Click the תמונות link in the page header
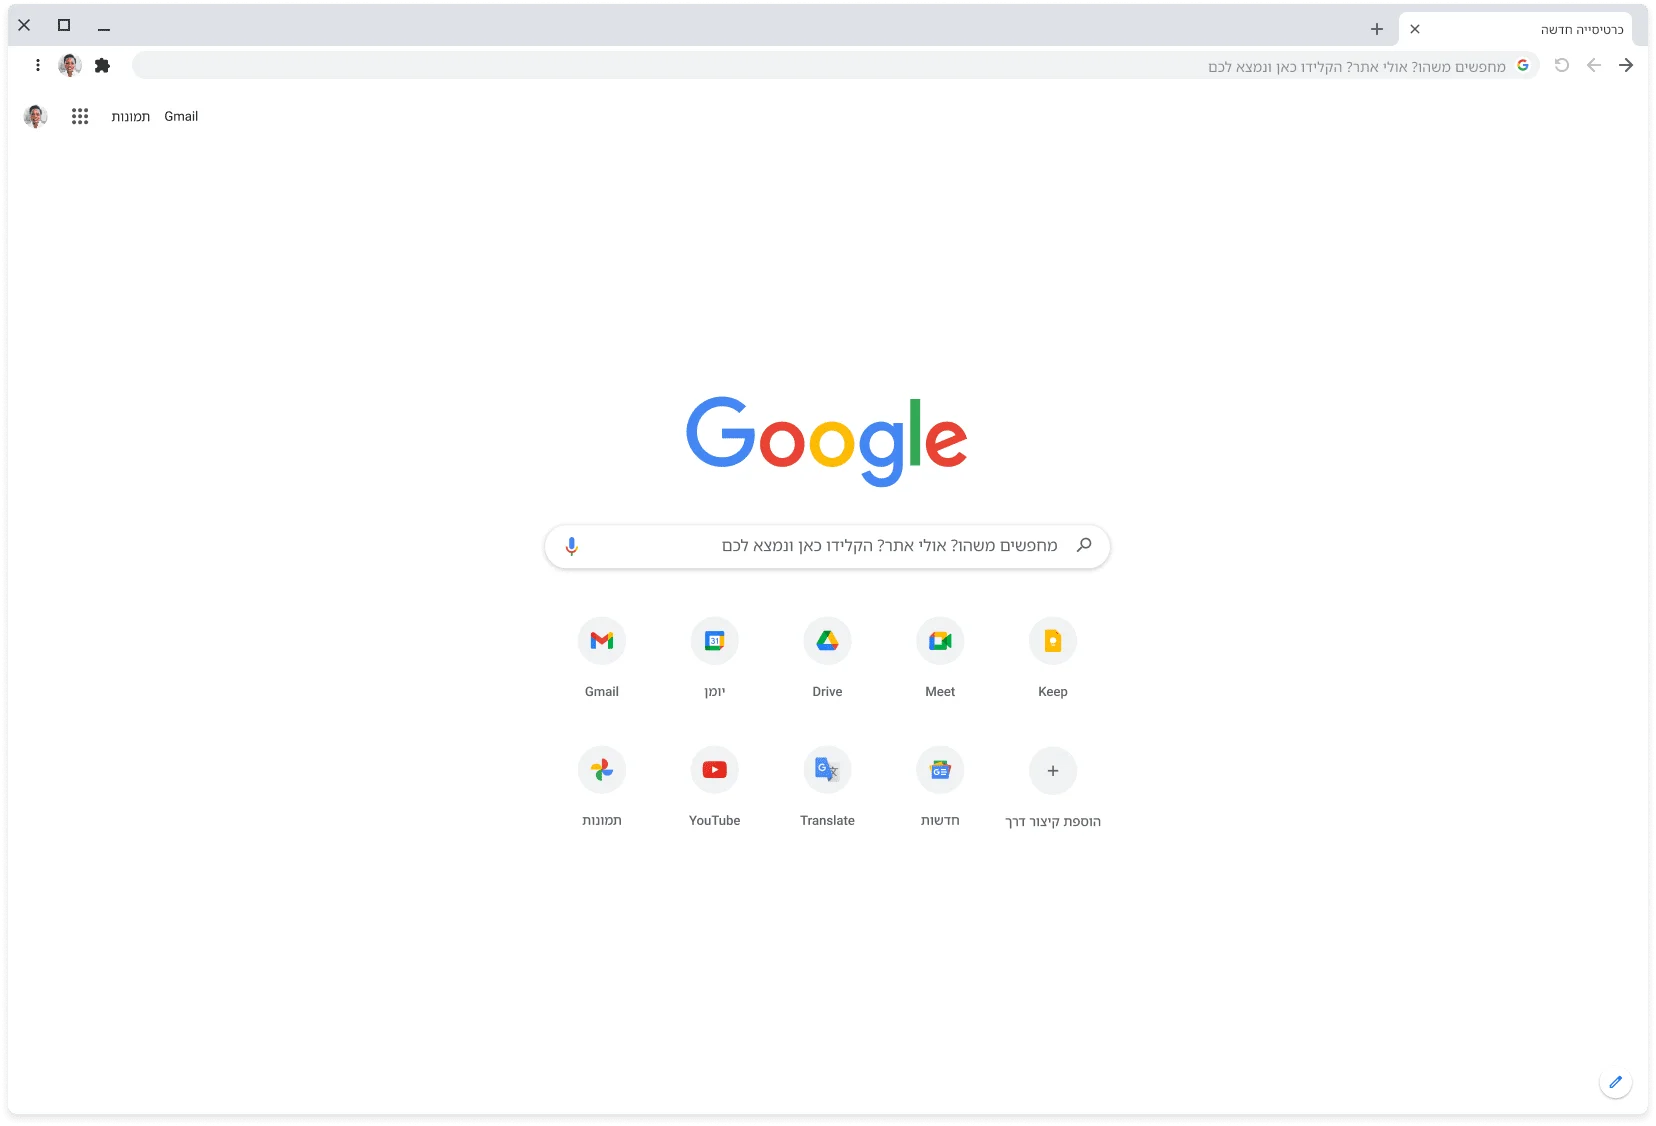The image size is (1656, 1126). [x=131, y=116]
